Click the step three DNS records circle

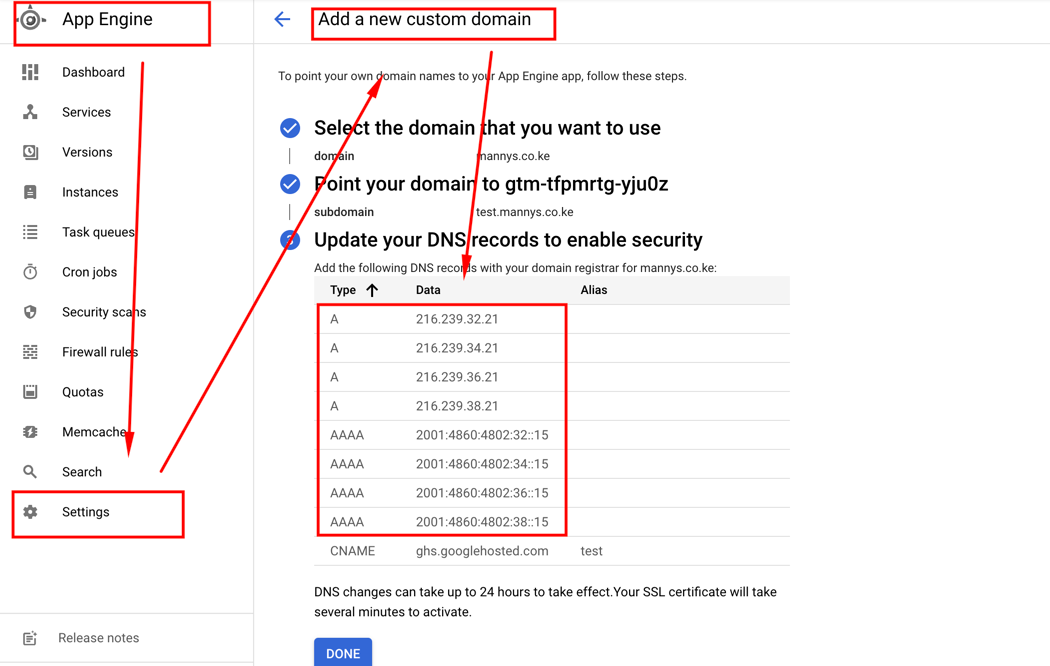(x=290, y=240)
